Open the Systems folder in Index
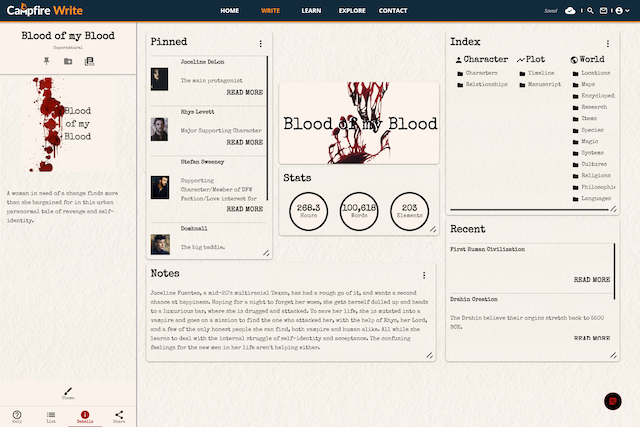The width and height of the screenshot is (640, 427). [x=588, y=153]
